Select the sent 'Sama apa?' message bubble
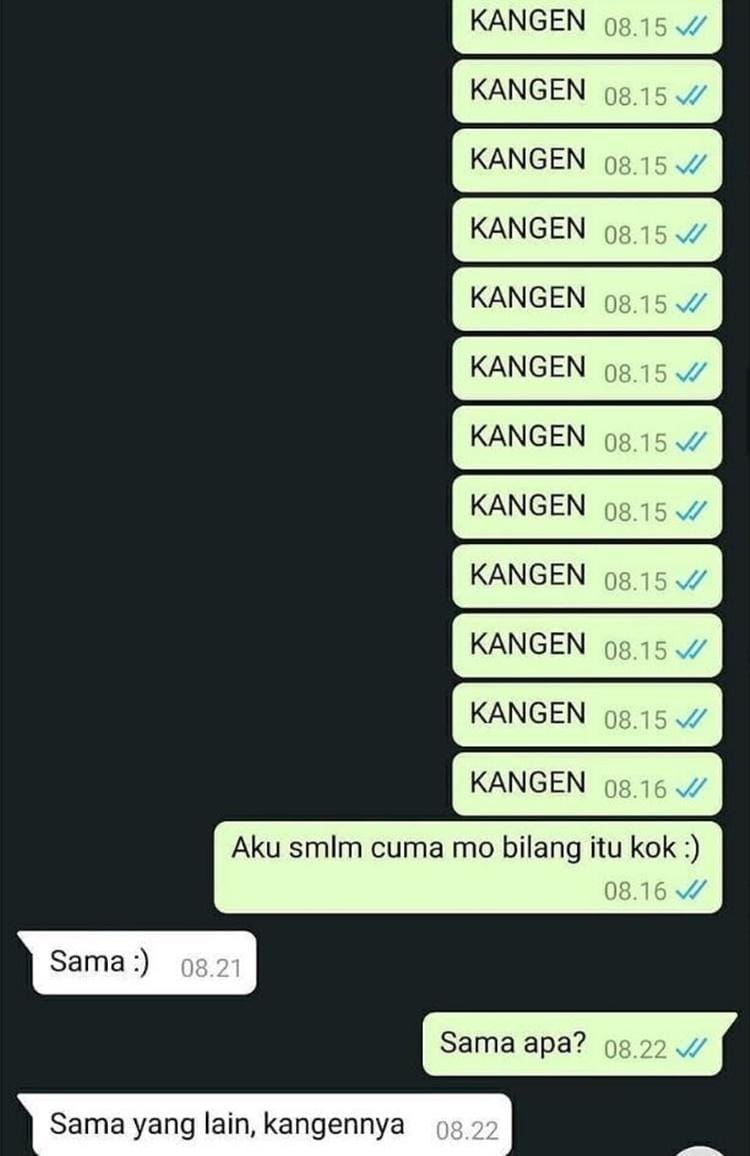Viewport: 750px width, 1156px height. click(580, 1044)
